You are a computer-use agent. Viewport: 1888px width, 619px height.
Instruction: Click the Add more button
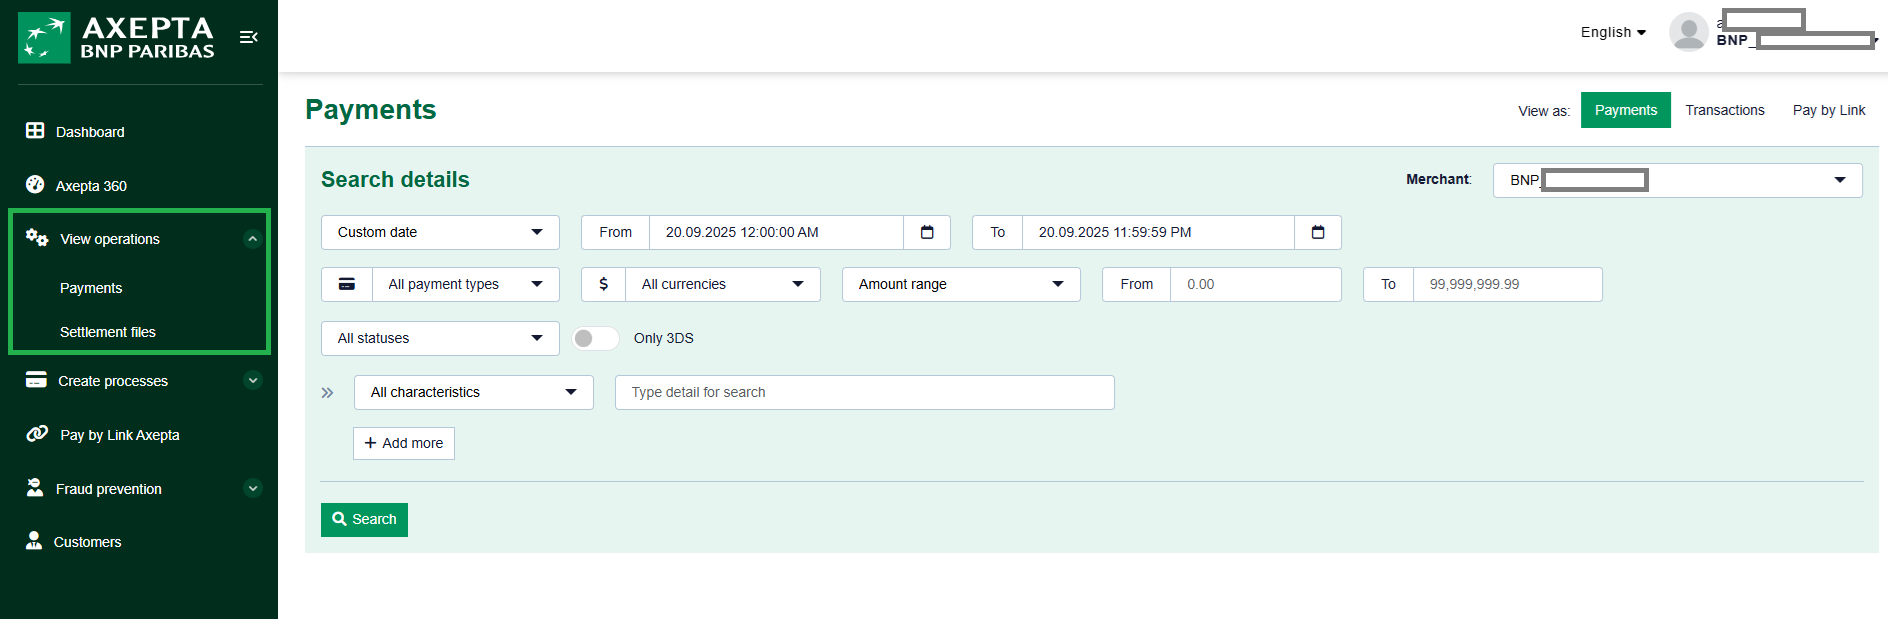[404, 443]
